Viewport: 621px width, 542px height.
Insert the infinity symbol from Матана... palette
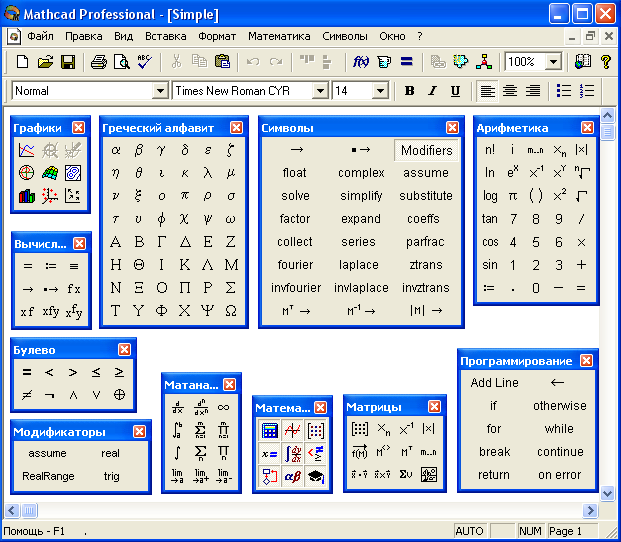[223, 407]
